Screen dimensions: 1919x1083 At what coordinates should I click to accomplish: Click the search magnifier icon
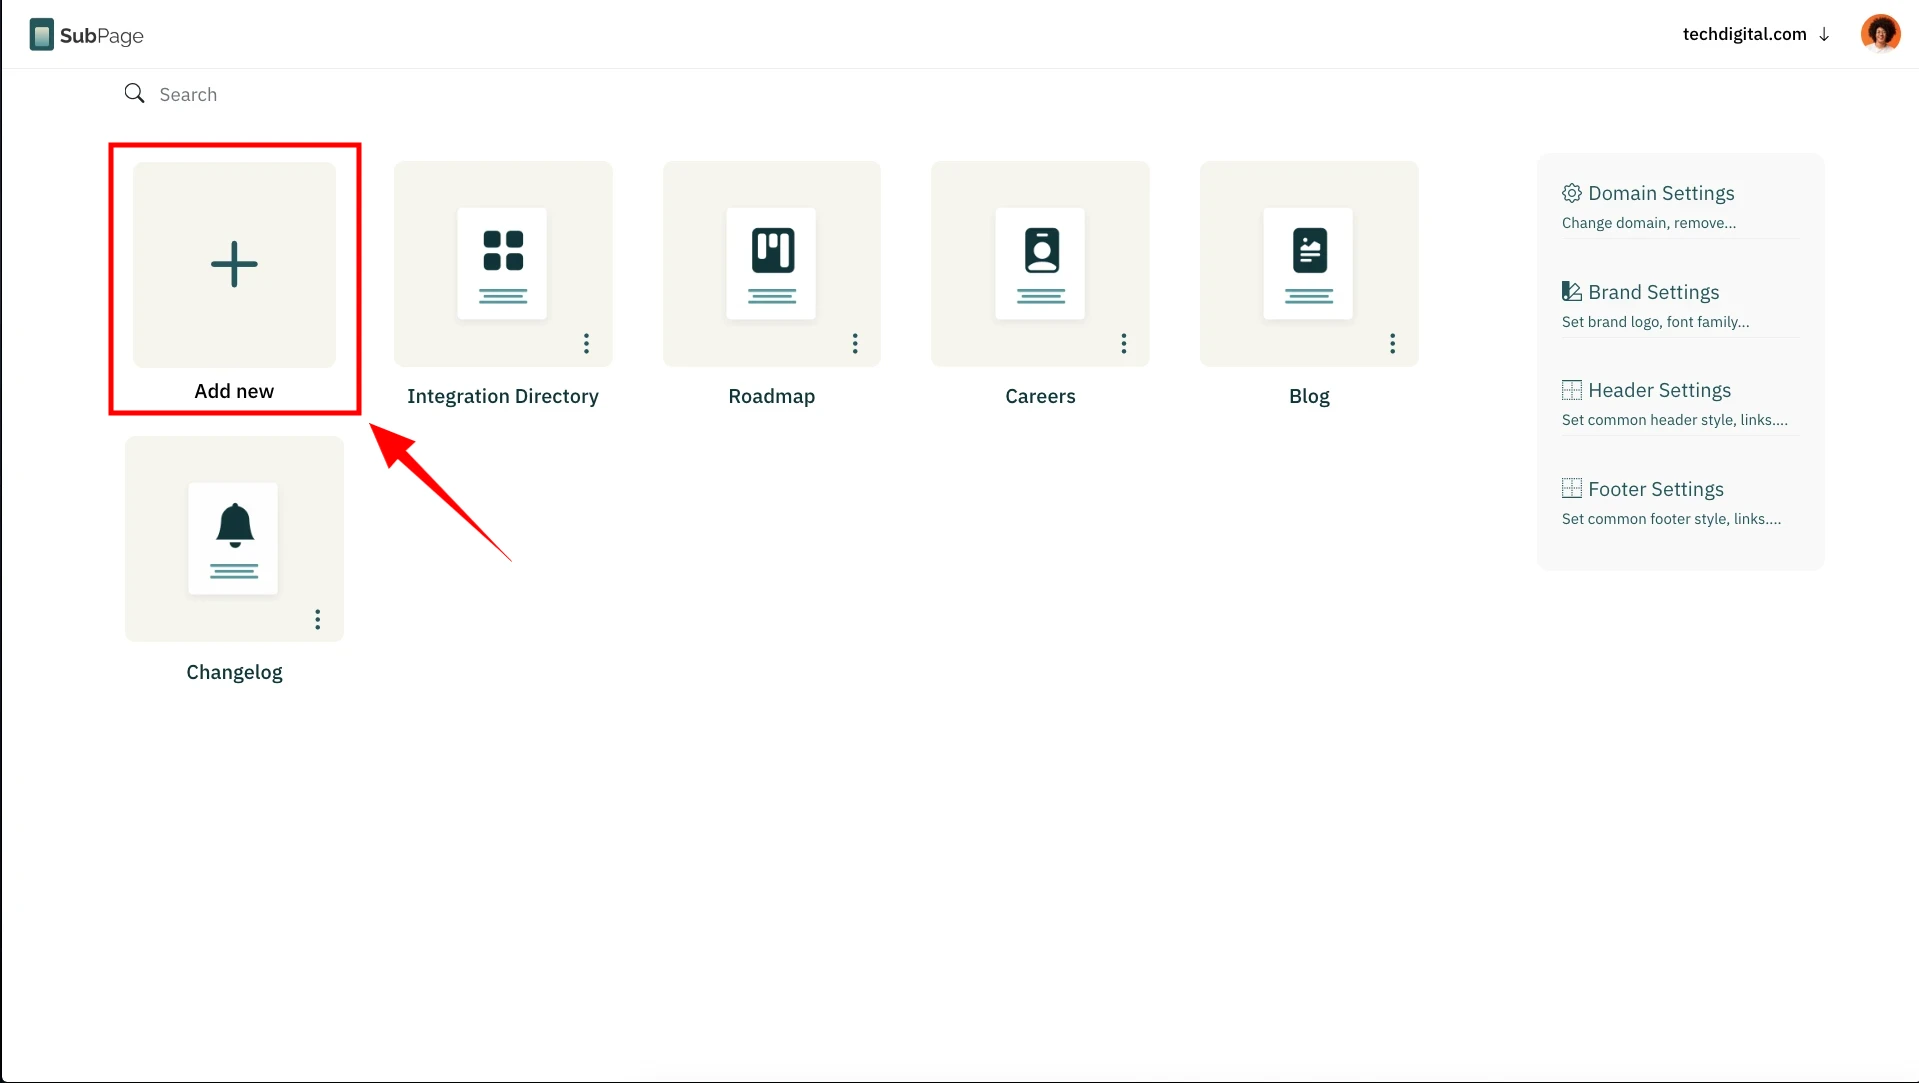point(134,93)
